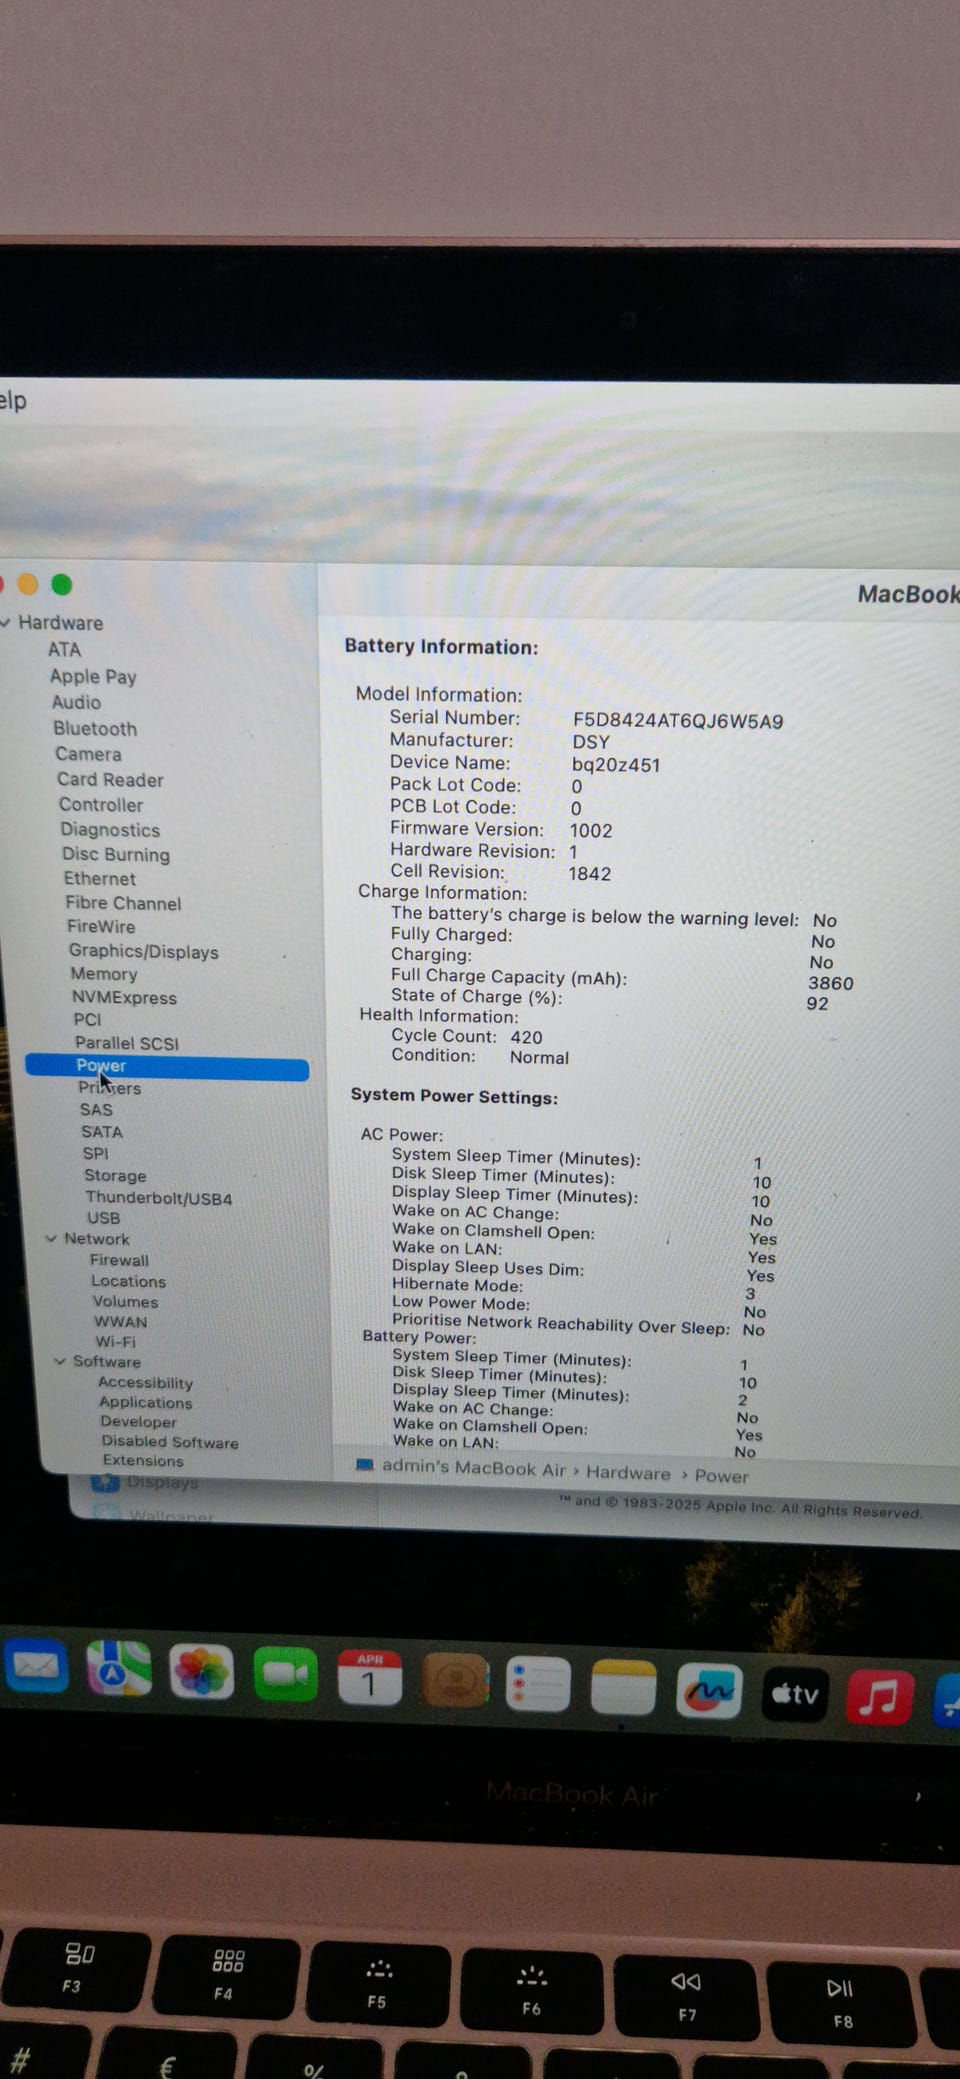Select Ethernet in the Hardware list
This screenshot has width=960, height=2079.
100,878
